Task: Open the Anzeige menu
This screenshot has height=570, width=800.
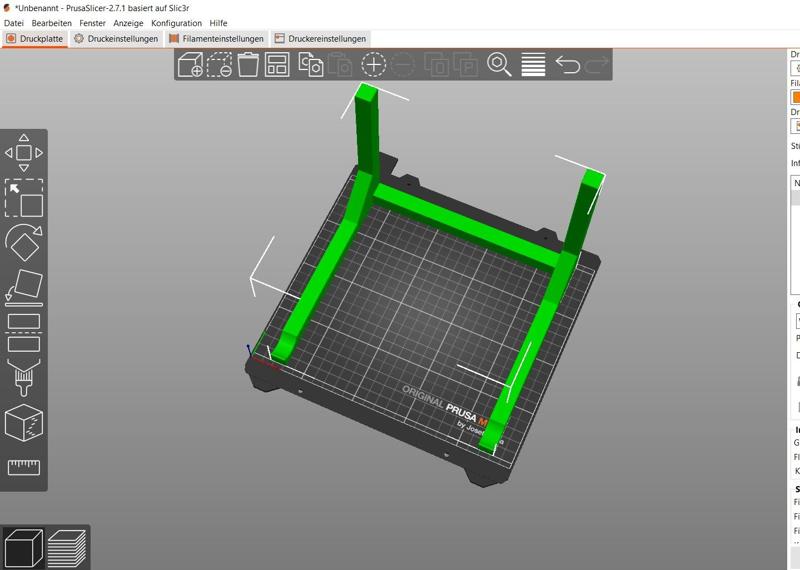Action: click(128, 23)
